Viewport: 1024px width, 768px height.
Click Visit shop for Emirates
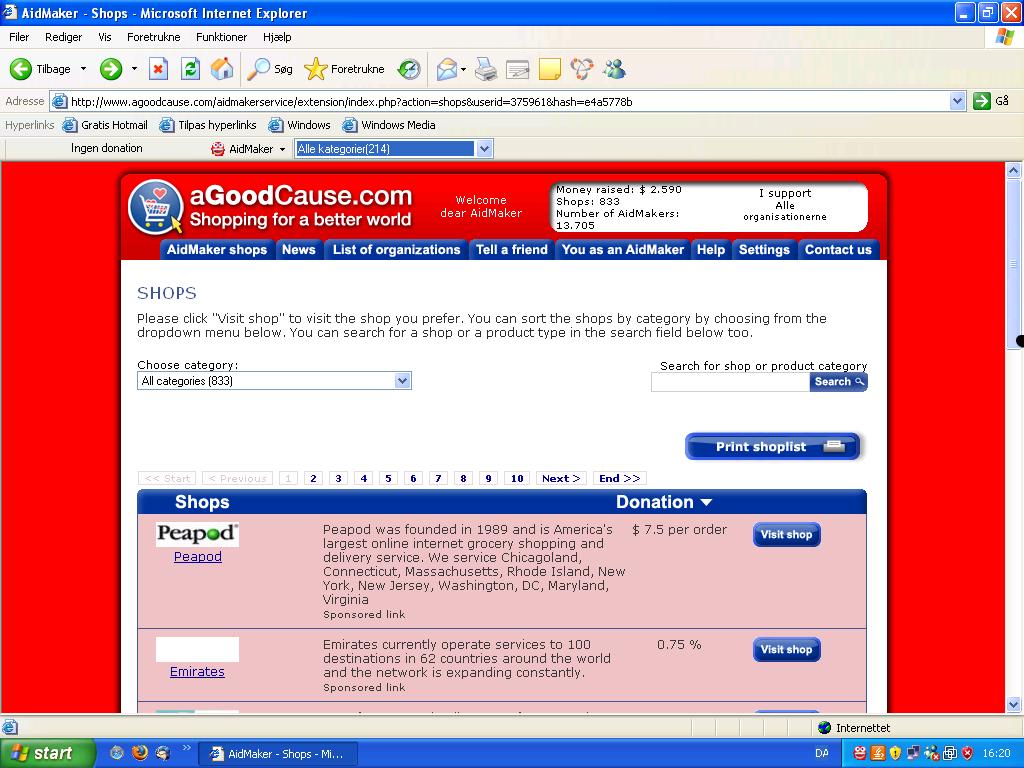coord(786,650)
